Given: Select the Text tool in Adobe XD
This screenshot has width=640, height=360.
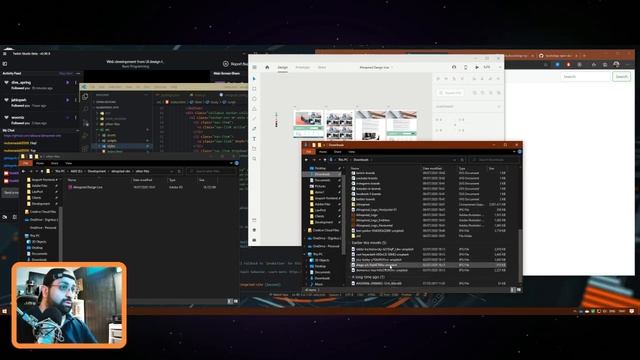Looking at the screenshot, I should pos(254,139).
